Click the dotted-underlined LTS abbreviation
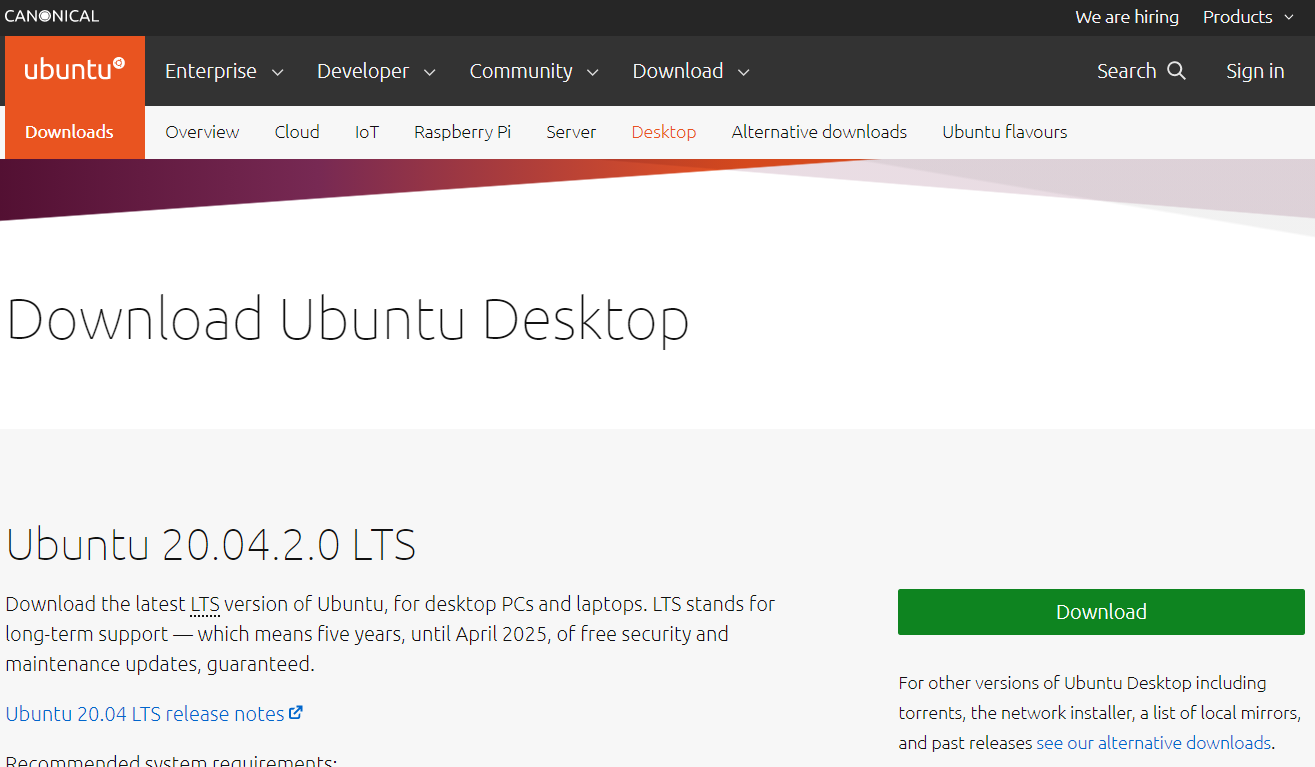The width and height of the screenshot is (1315, 767). tap(205, 604)
